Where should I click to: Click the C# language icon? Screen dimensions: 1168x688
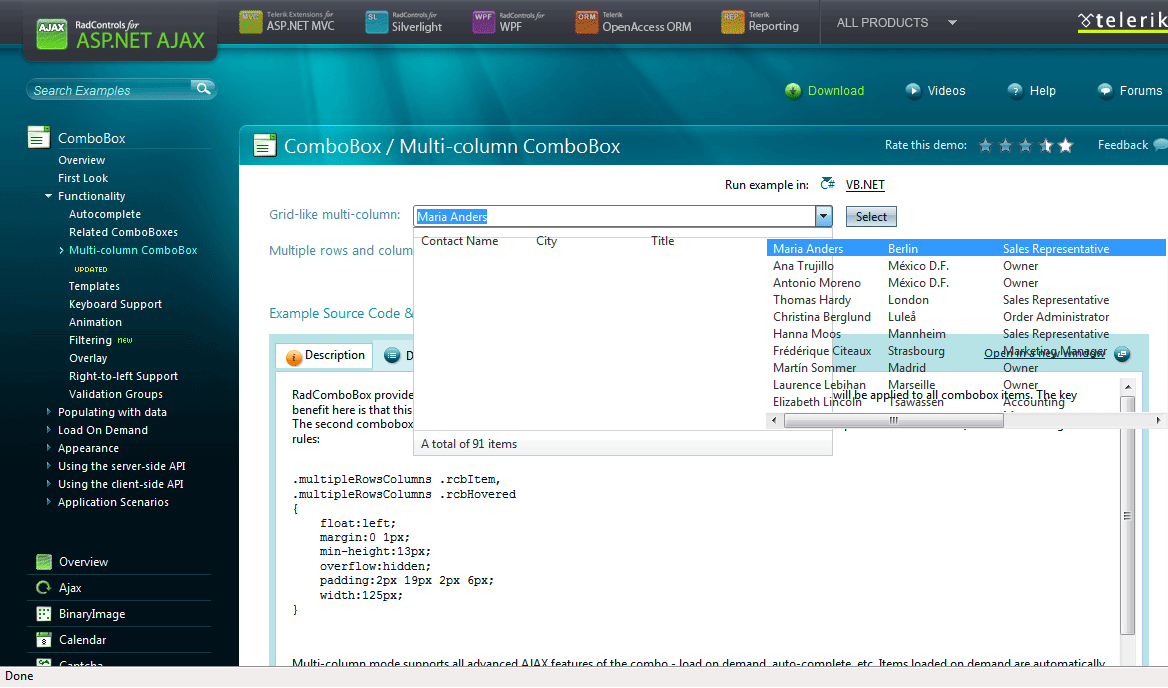(828, 183)
